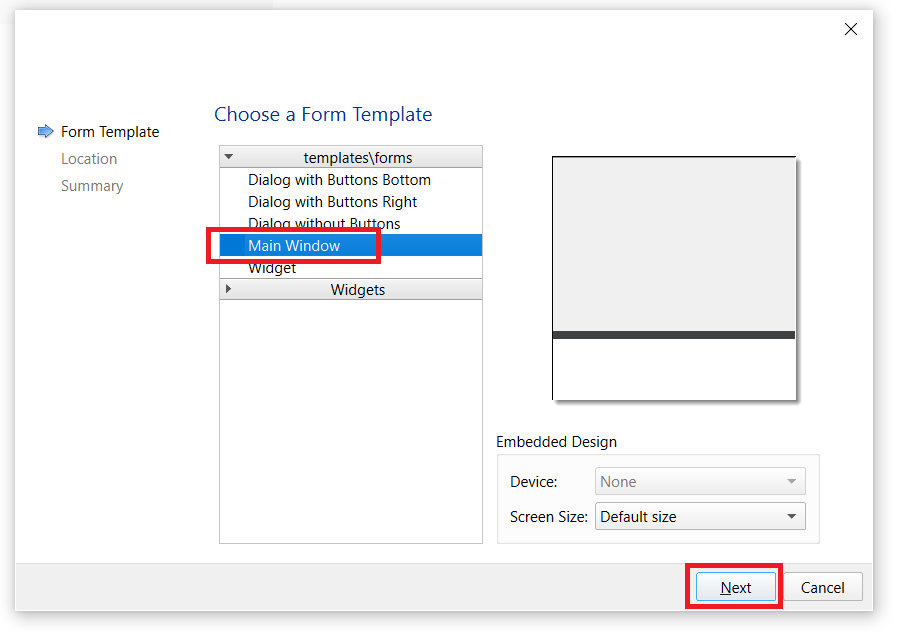Select the Main Window template
The image size is (900, 635).
coord(294,246)
